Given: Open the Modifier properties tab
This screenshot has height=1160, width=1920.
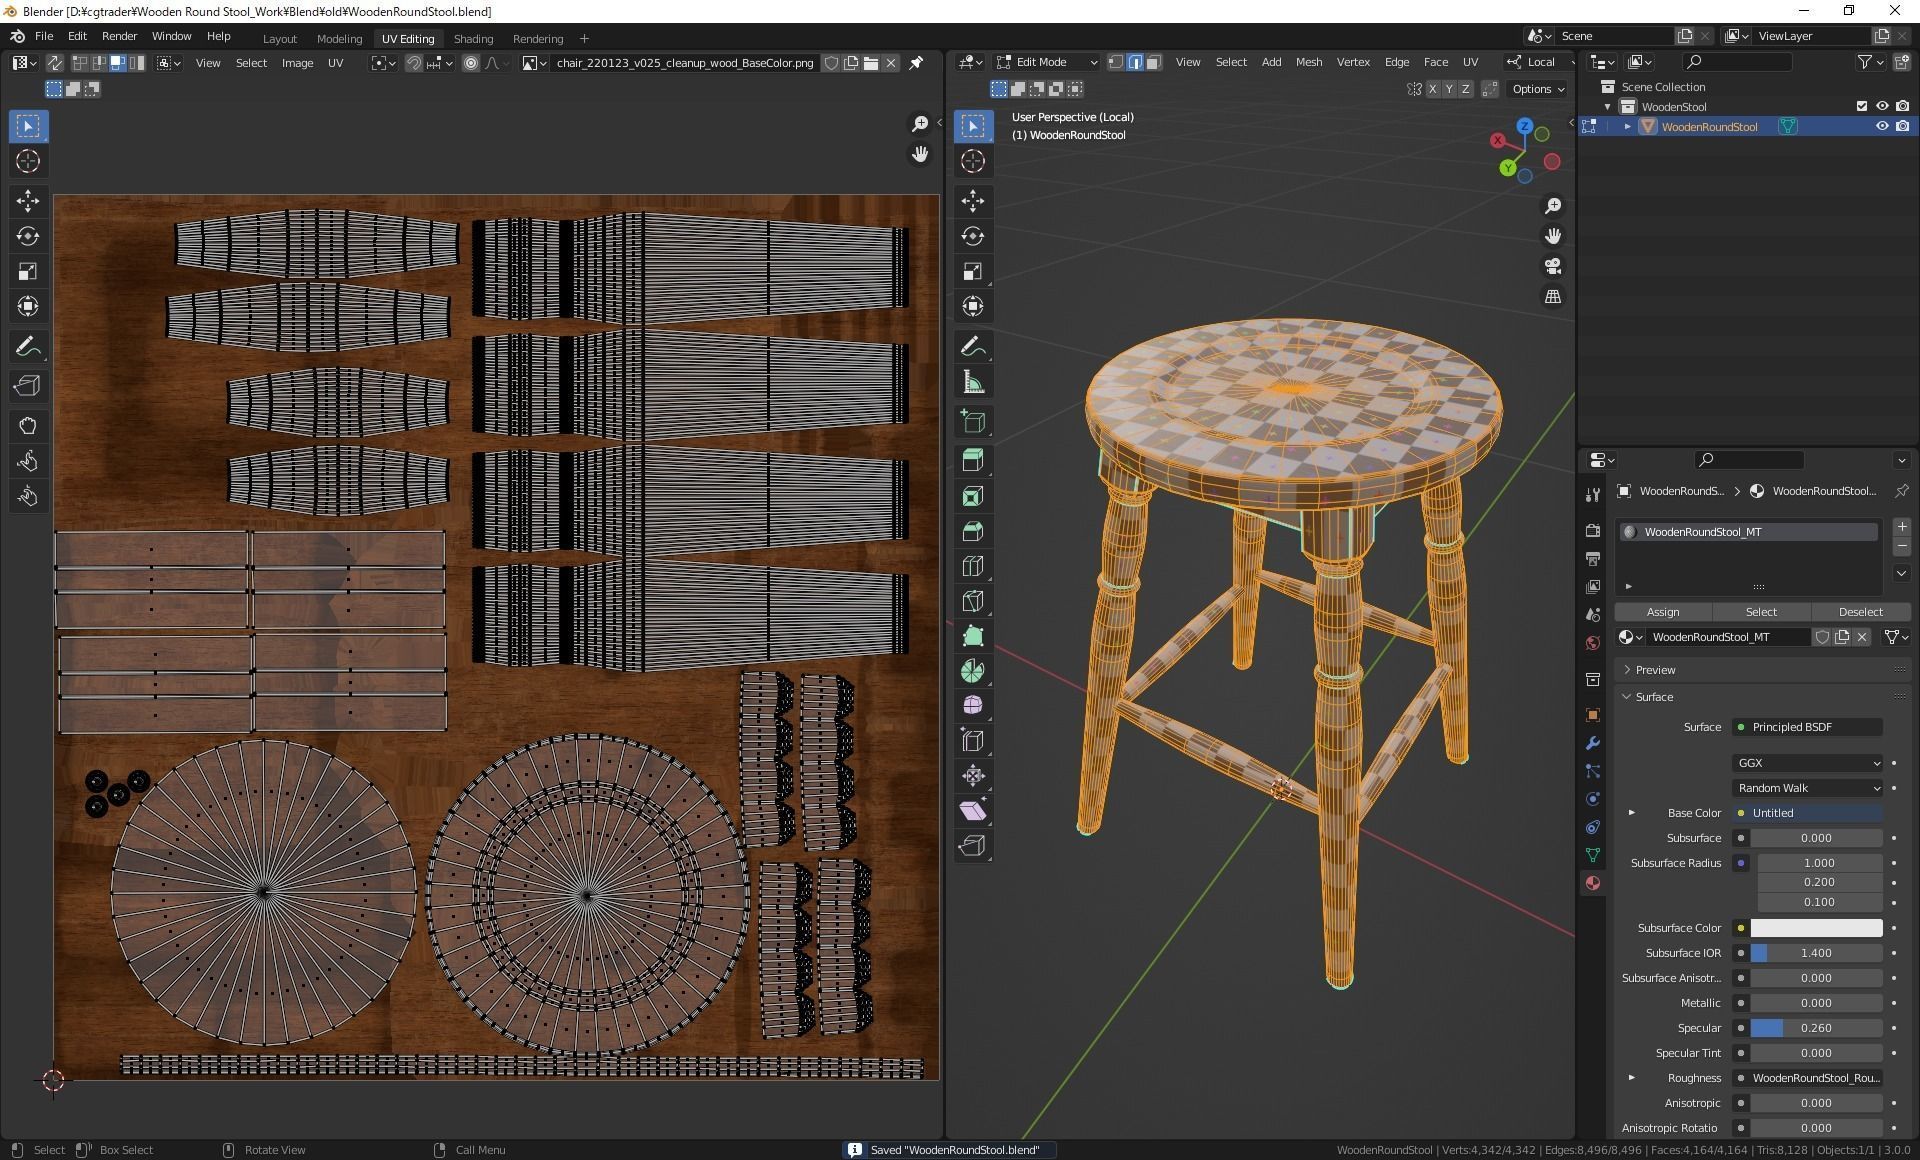Looking at the screenshot, I should pyautogui.click(x=1593, y=743).
